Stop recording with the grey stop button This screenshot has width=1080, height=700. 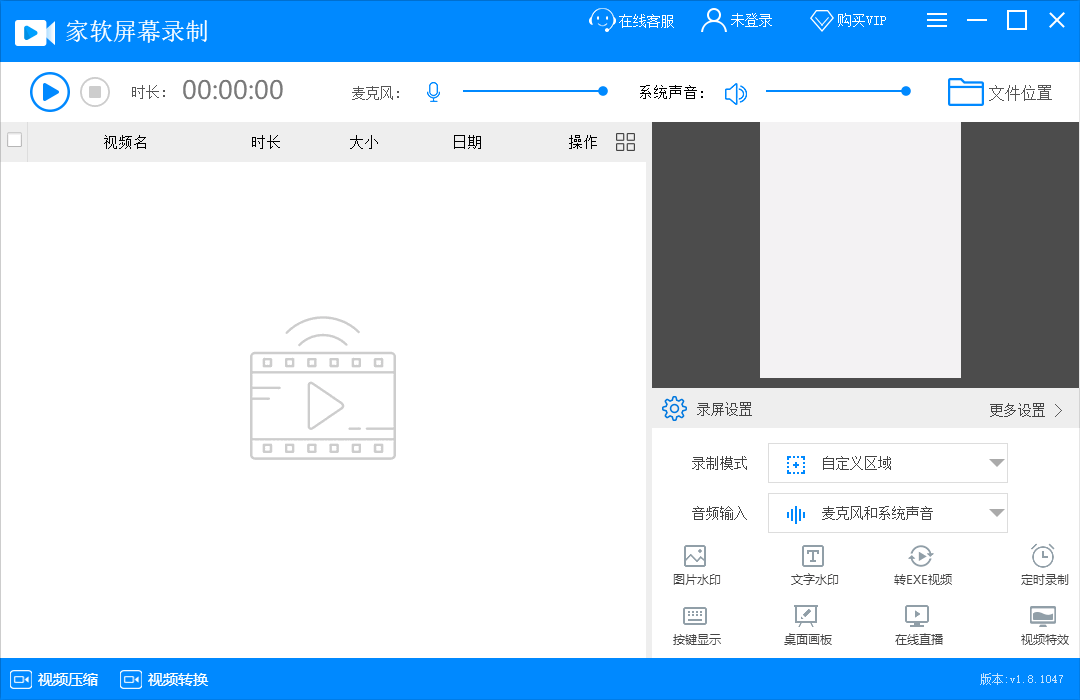[95, 92]
